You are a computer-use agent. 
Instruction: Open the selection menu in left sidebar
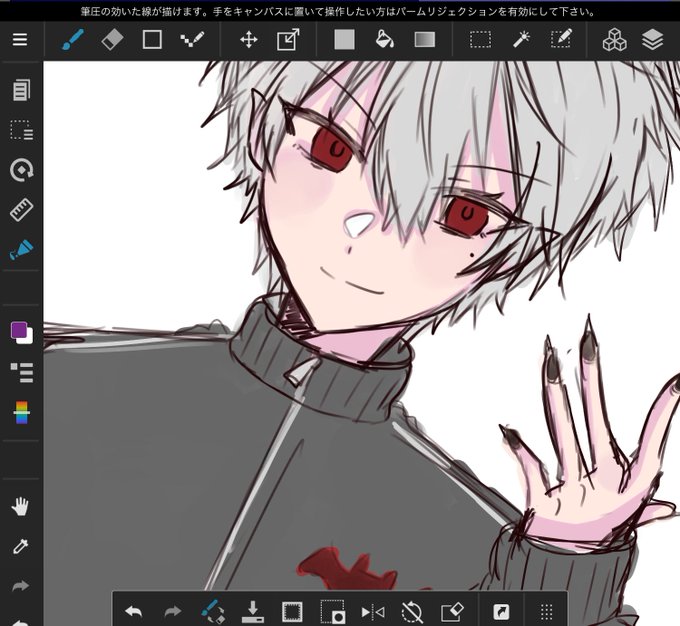click(22, 130)
